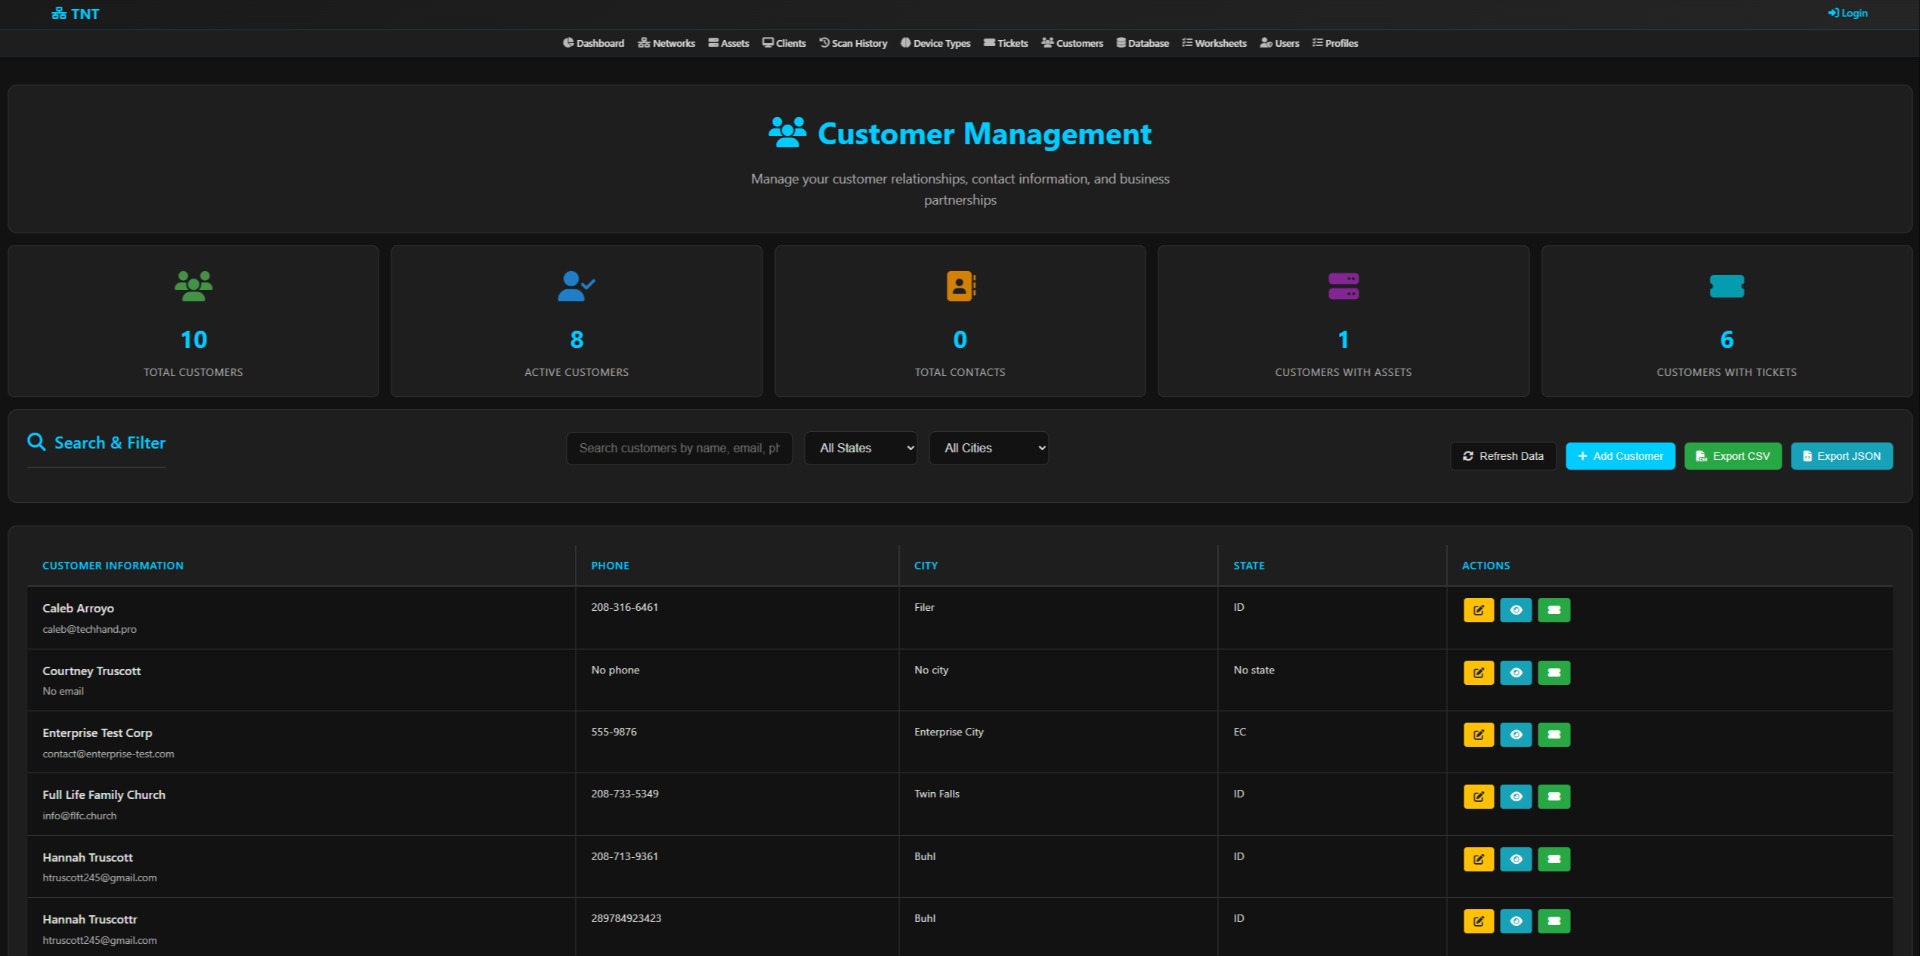The image size is (1920, 956).
Task: Open tickets for Hannah Truscottr
Action: [1554, 921]
